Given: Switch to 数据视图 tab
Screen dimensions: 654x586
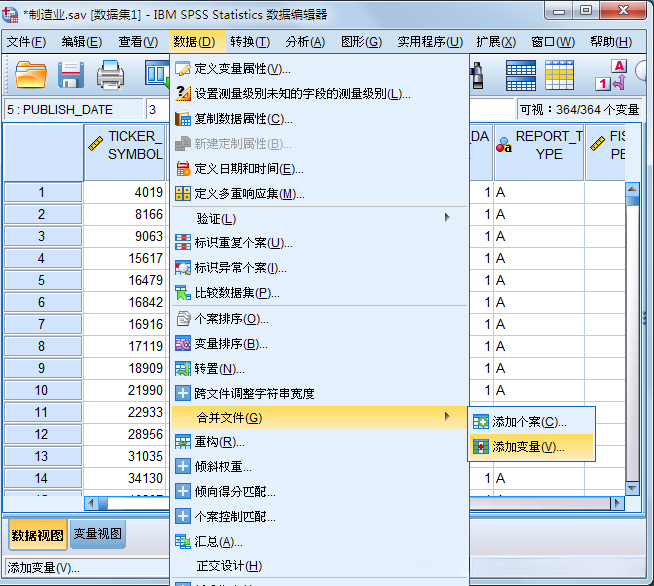Looking at the screenshot, I should [x=38, y=535].
